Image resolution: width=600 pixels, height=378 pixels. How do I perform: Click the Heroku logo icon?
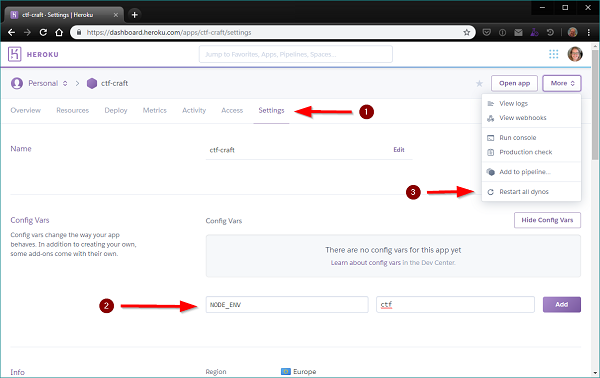click(15, 54)
